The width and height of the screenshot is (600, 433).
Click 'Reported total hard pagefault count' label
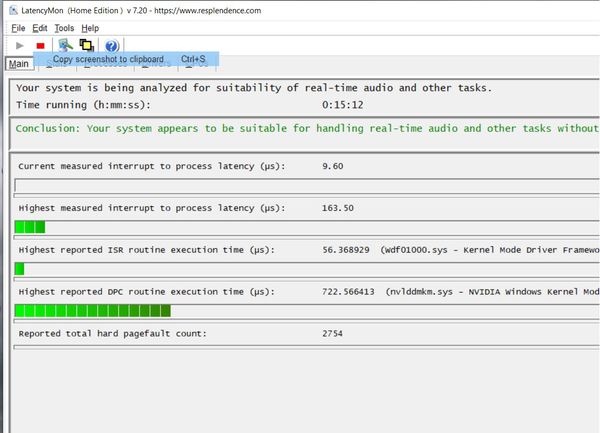pos(112,334)
